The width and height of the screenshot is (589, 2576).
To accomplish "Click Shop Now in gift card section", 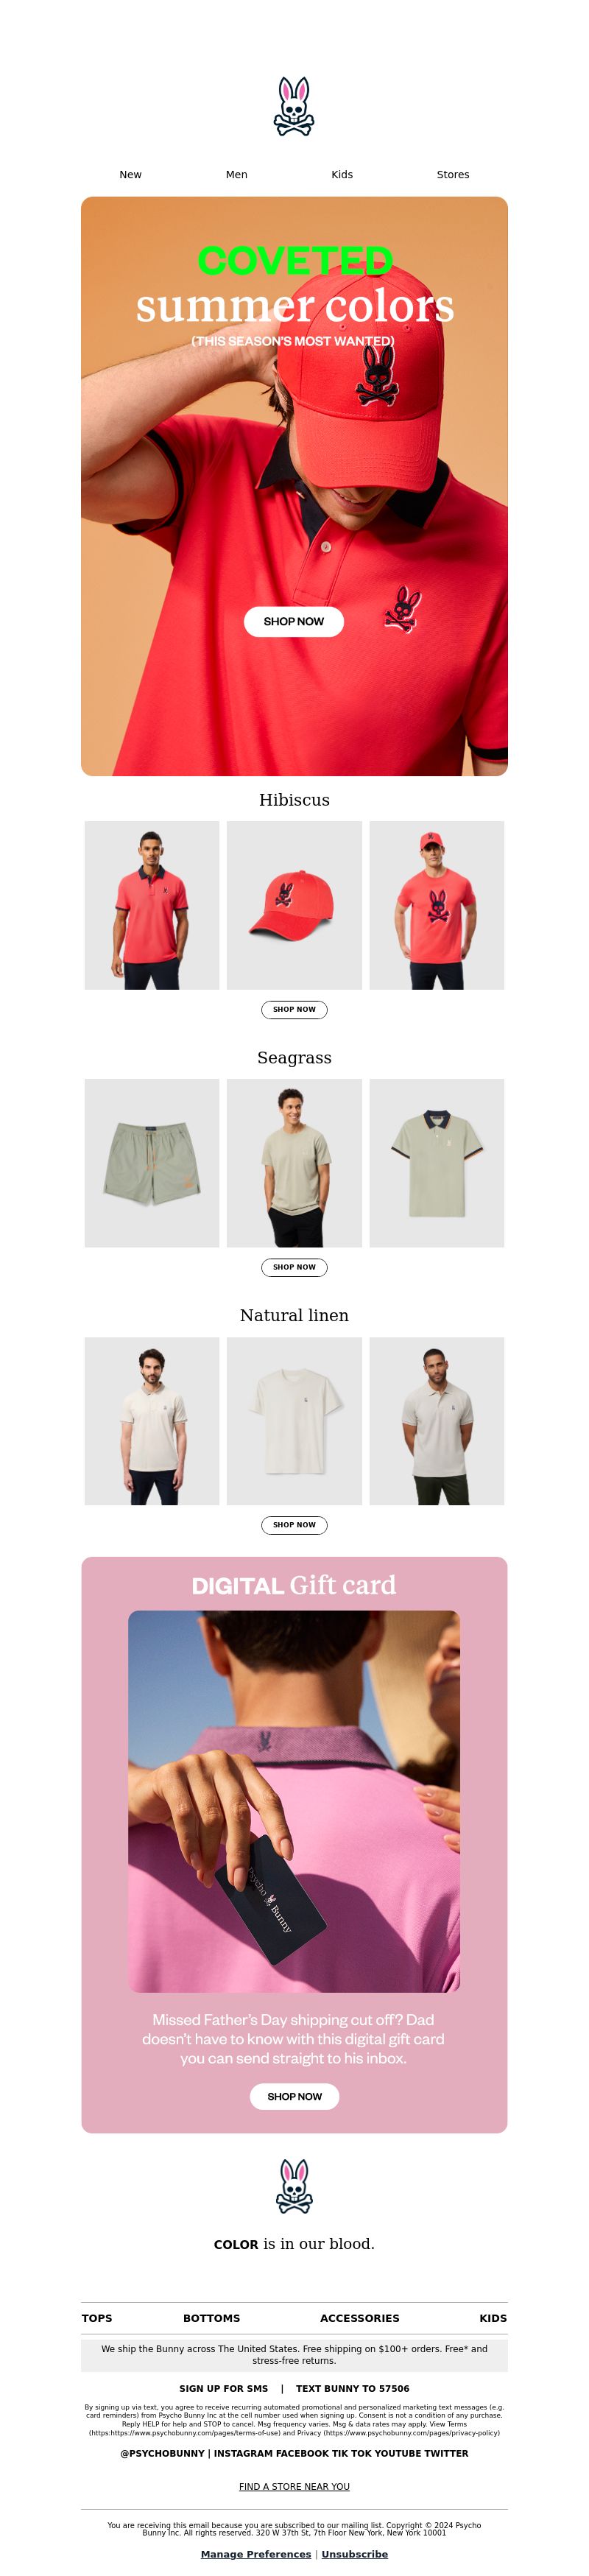I will pos(294,2096).
